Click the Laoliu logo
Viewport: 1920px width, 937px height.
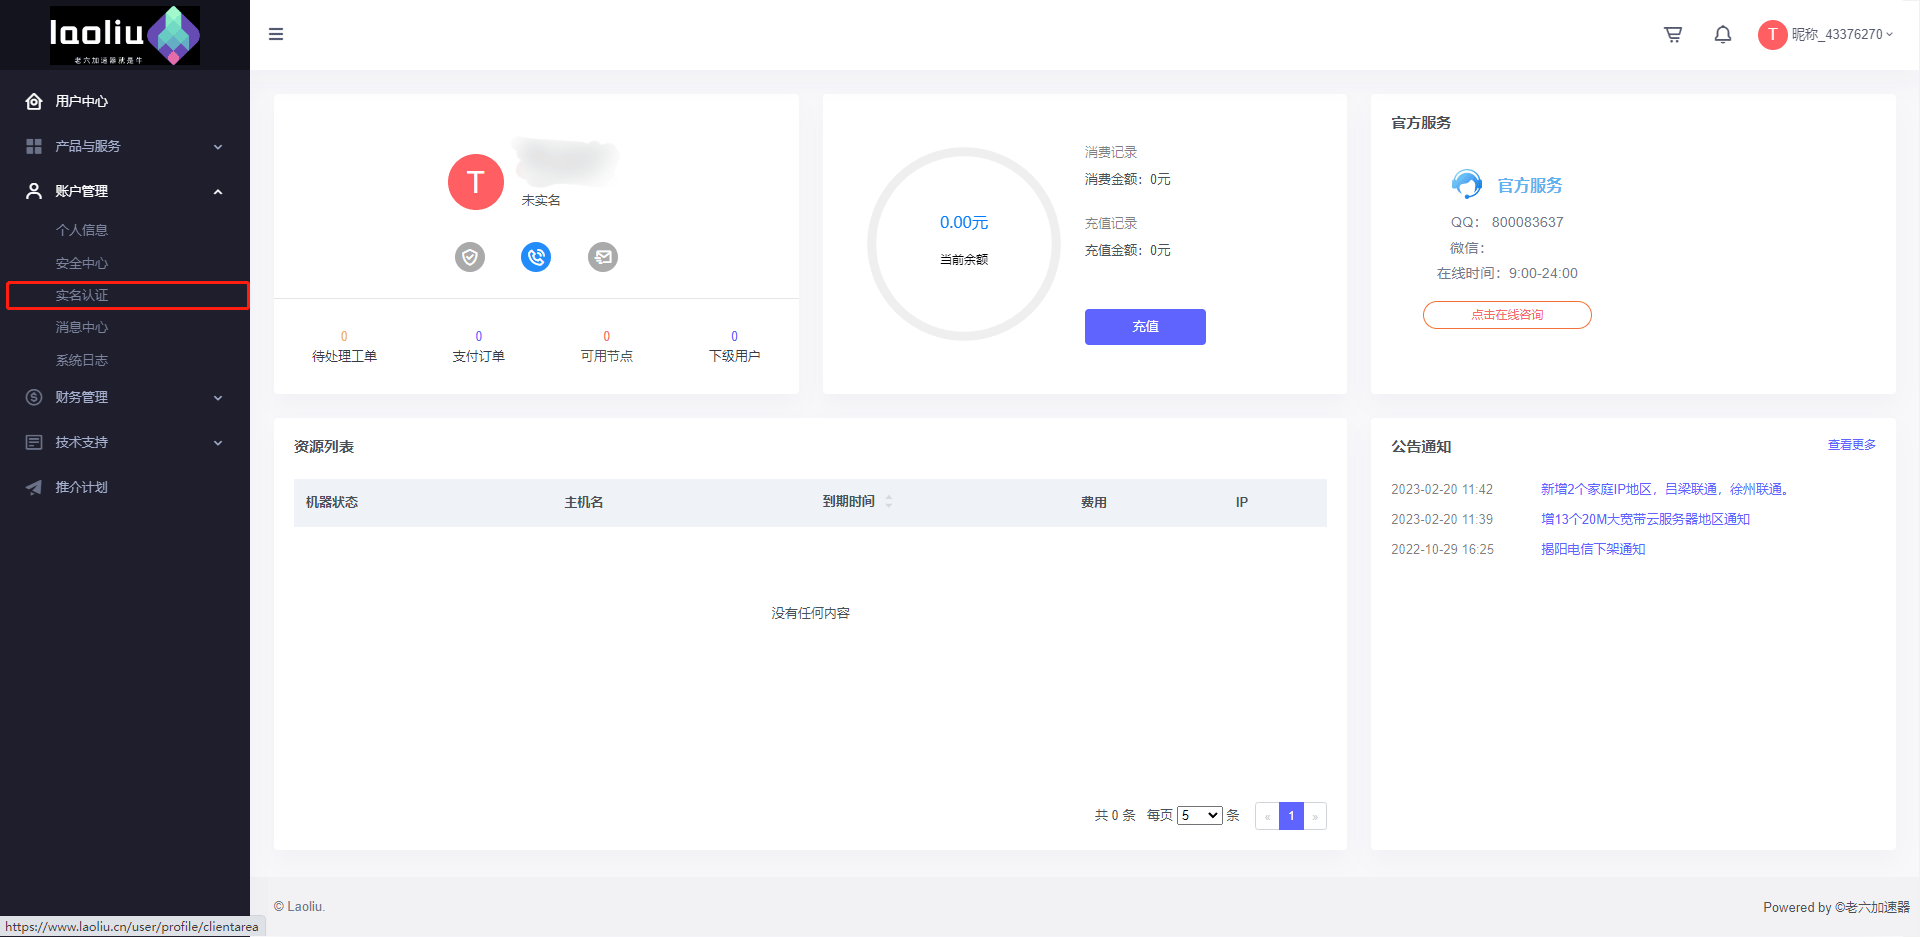[125, 35]
